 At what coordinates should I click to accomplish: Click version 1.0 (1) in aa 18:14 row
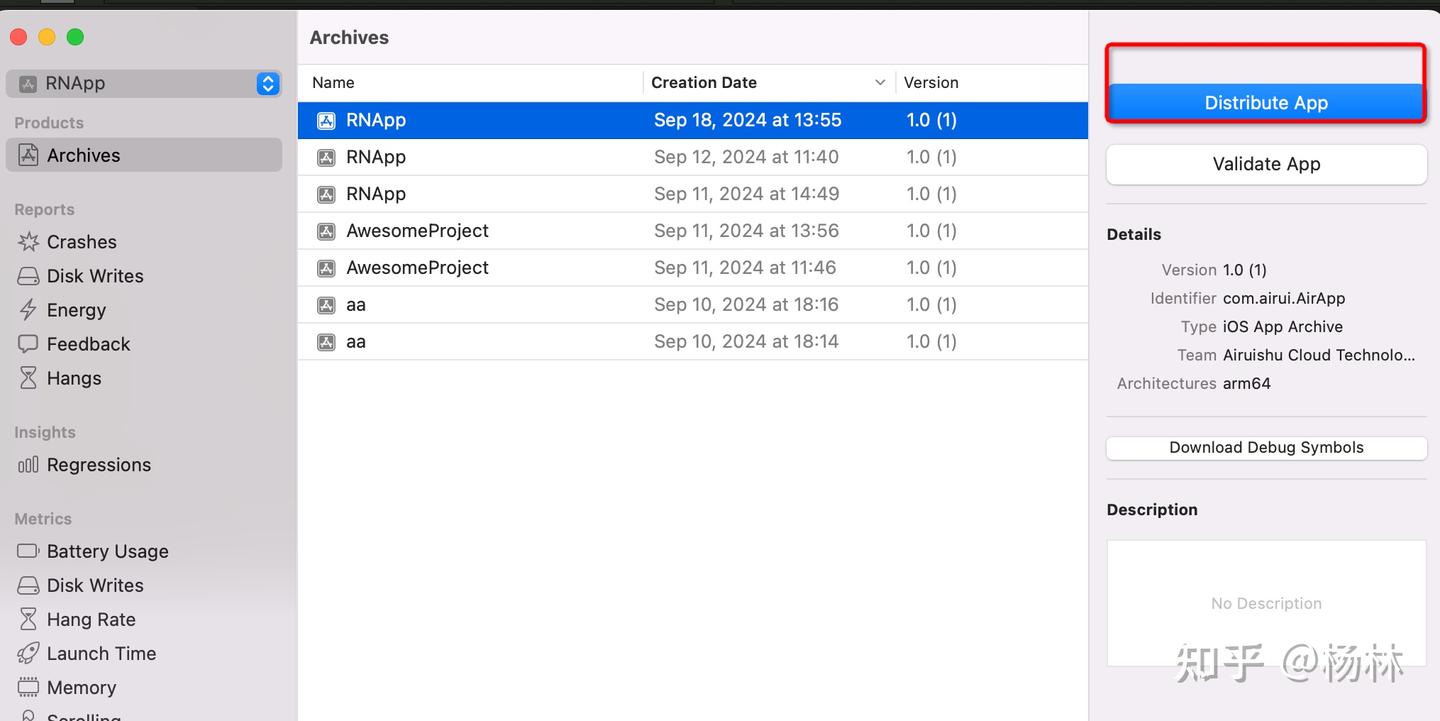(932, 342)
